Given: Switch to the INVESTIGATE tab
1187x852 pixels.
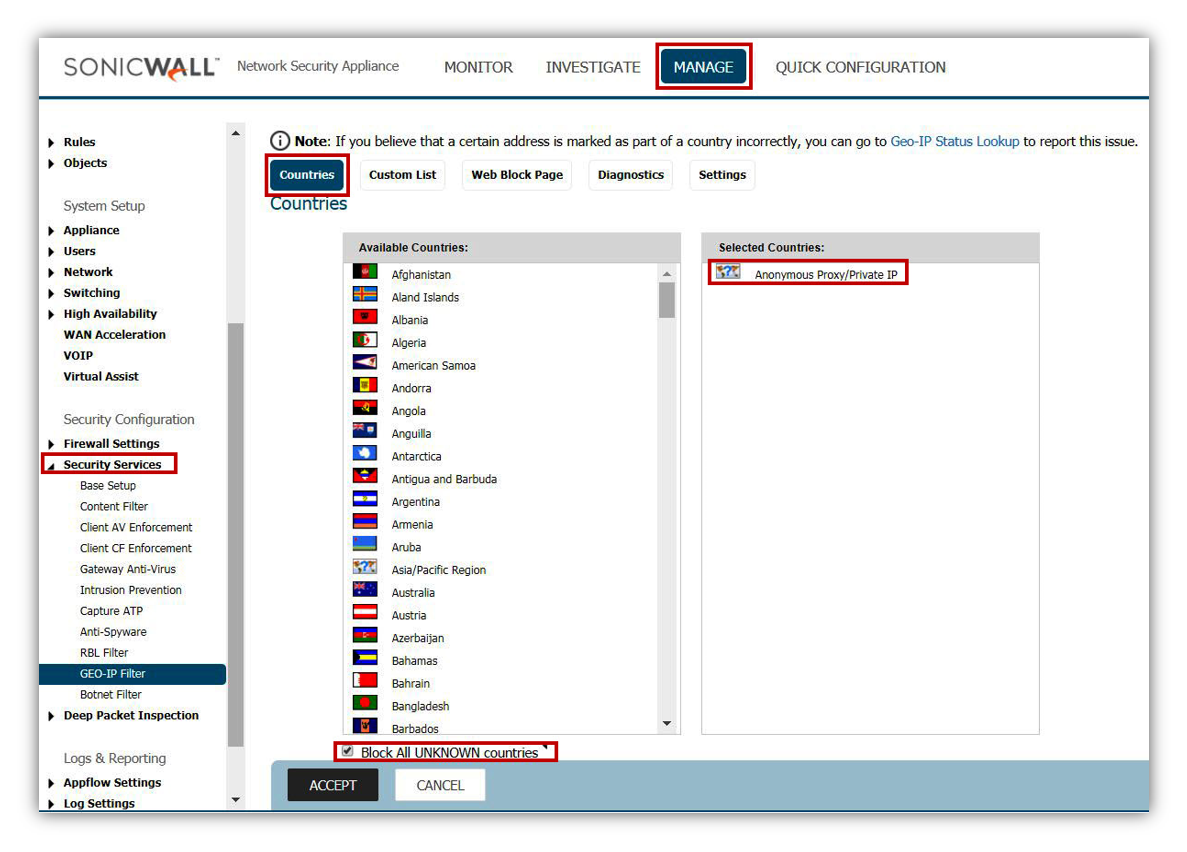Looking at the screenshot, I should [593, 67].
